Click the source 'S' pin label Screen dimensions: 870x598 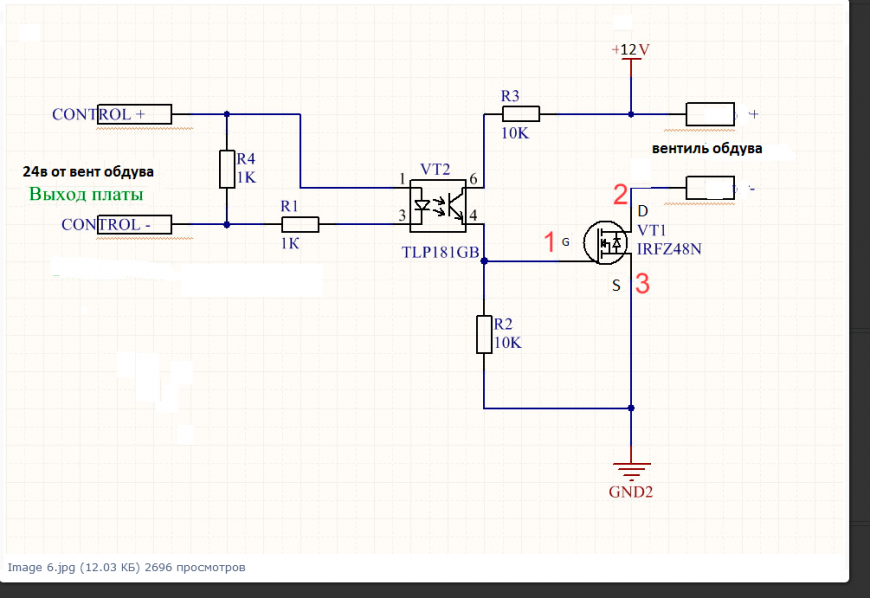(x=616, y=286)
